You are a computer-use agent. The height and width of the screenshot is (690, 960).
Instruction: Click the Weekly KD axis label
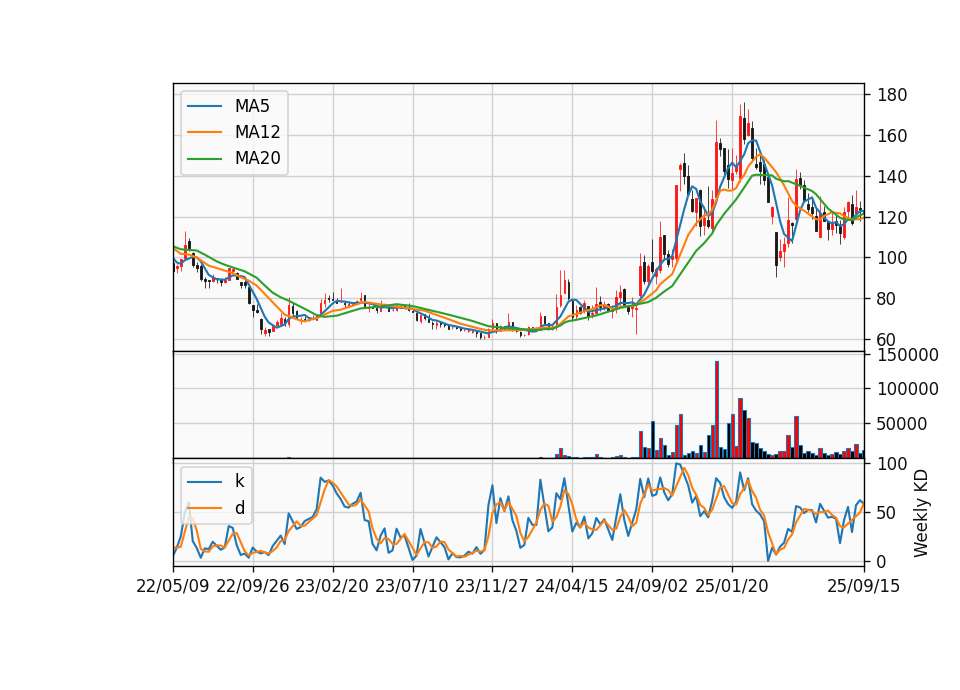point(920,513)
